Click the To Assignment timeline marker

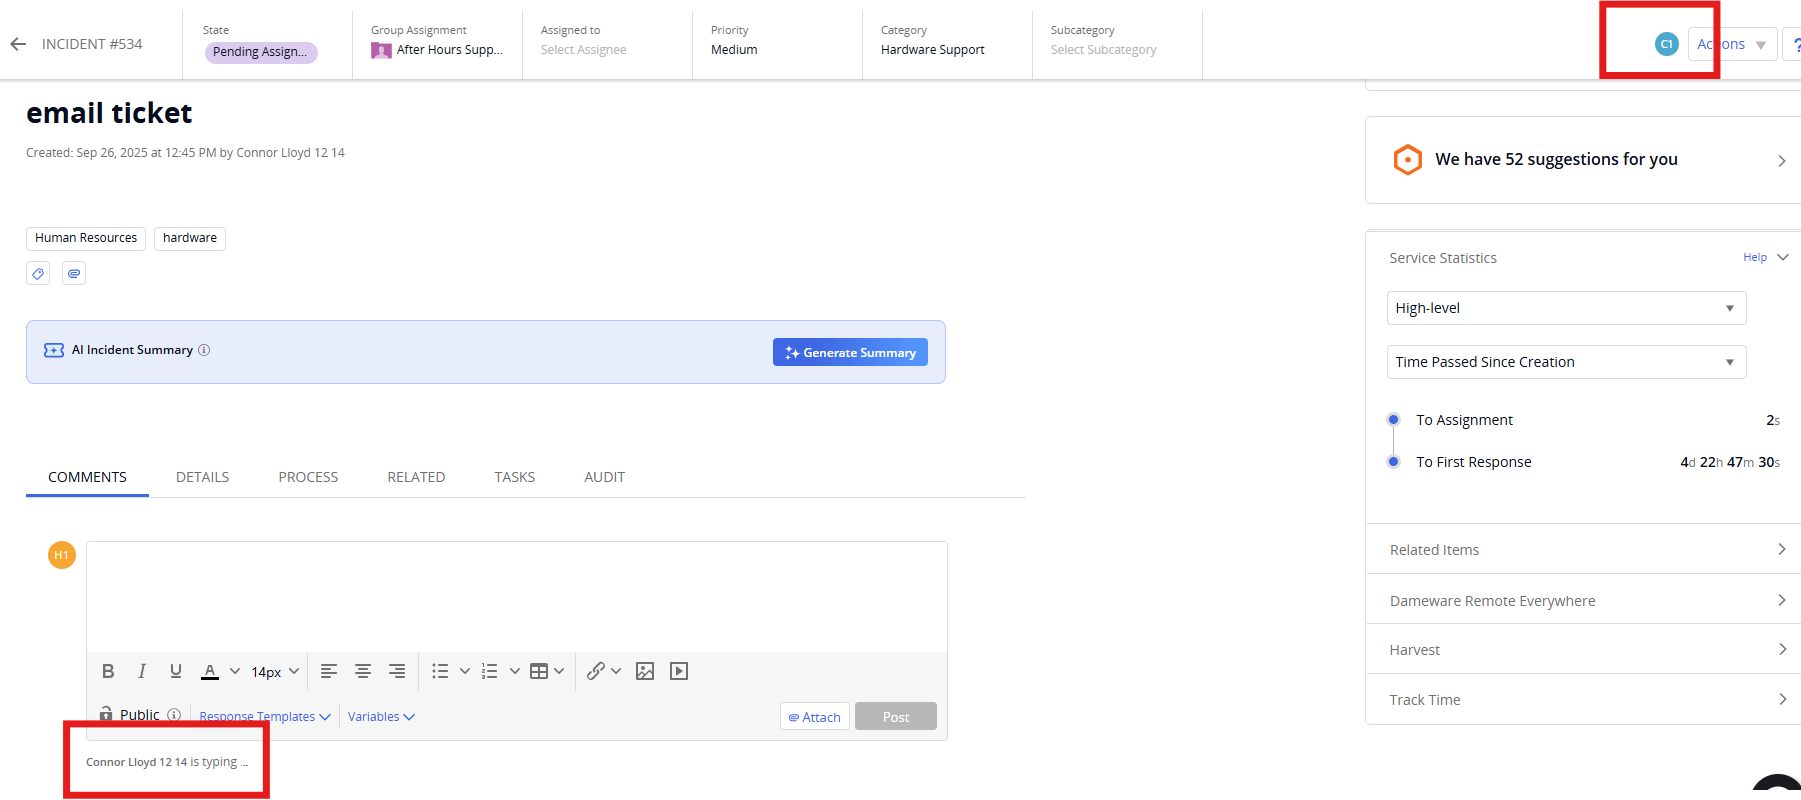pos(1393,419)
